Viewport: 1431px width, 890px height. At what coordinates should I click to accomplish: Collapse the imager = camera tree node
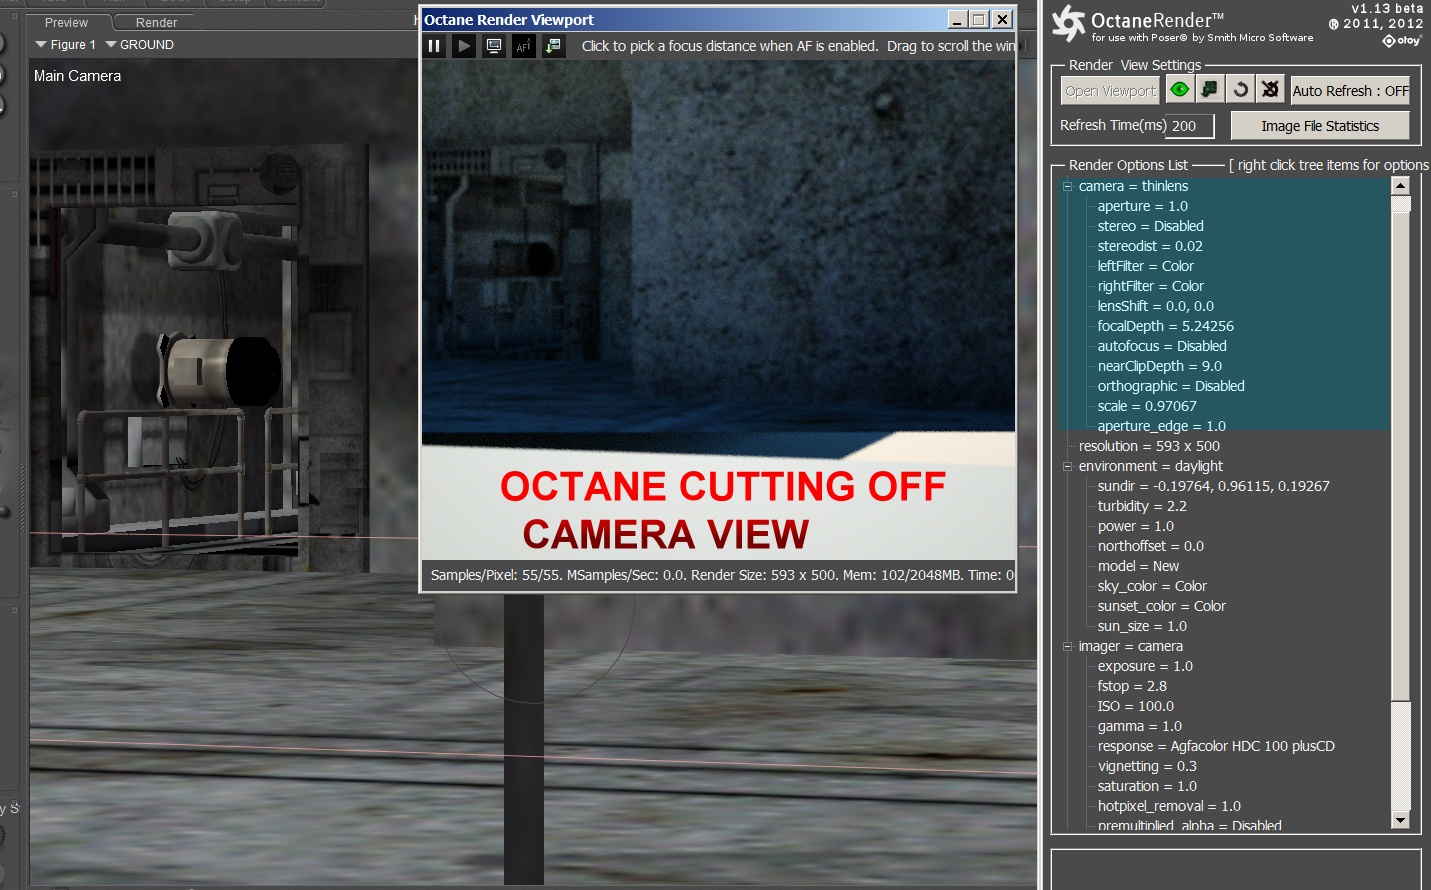click(x=1067, y=646)
